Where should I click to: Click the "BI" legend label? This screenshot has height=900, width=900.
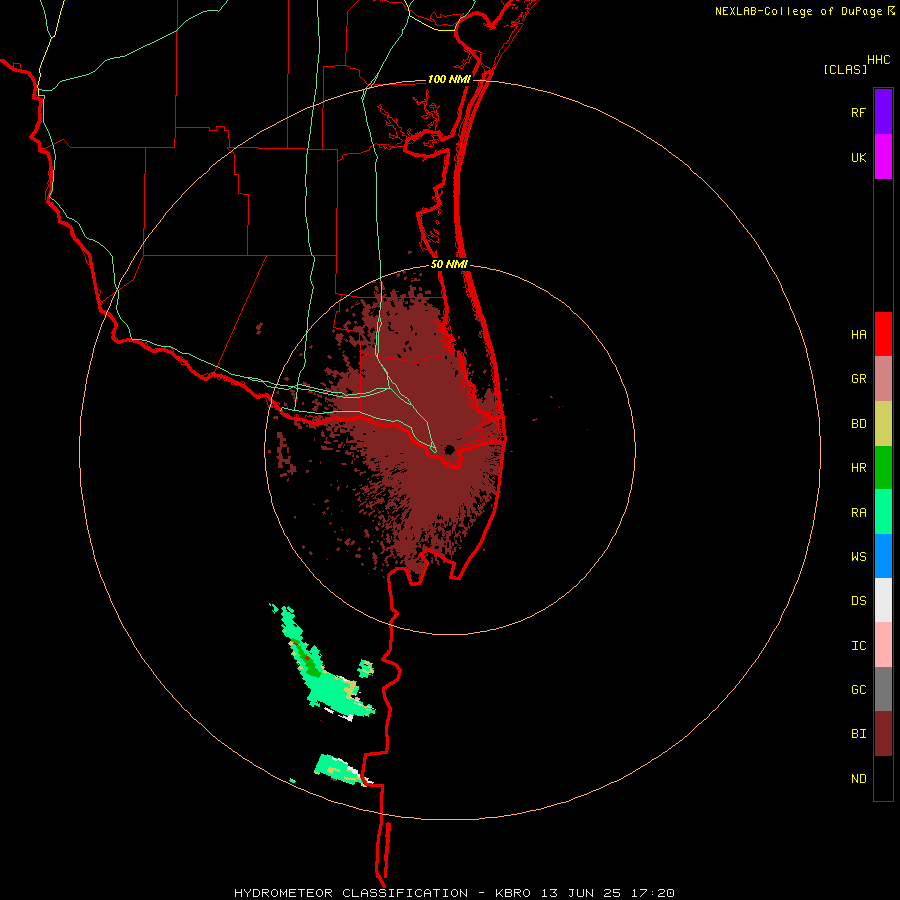coord(859,734)
